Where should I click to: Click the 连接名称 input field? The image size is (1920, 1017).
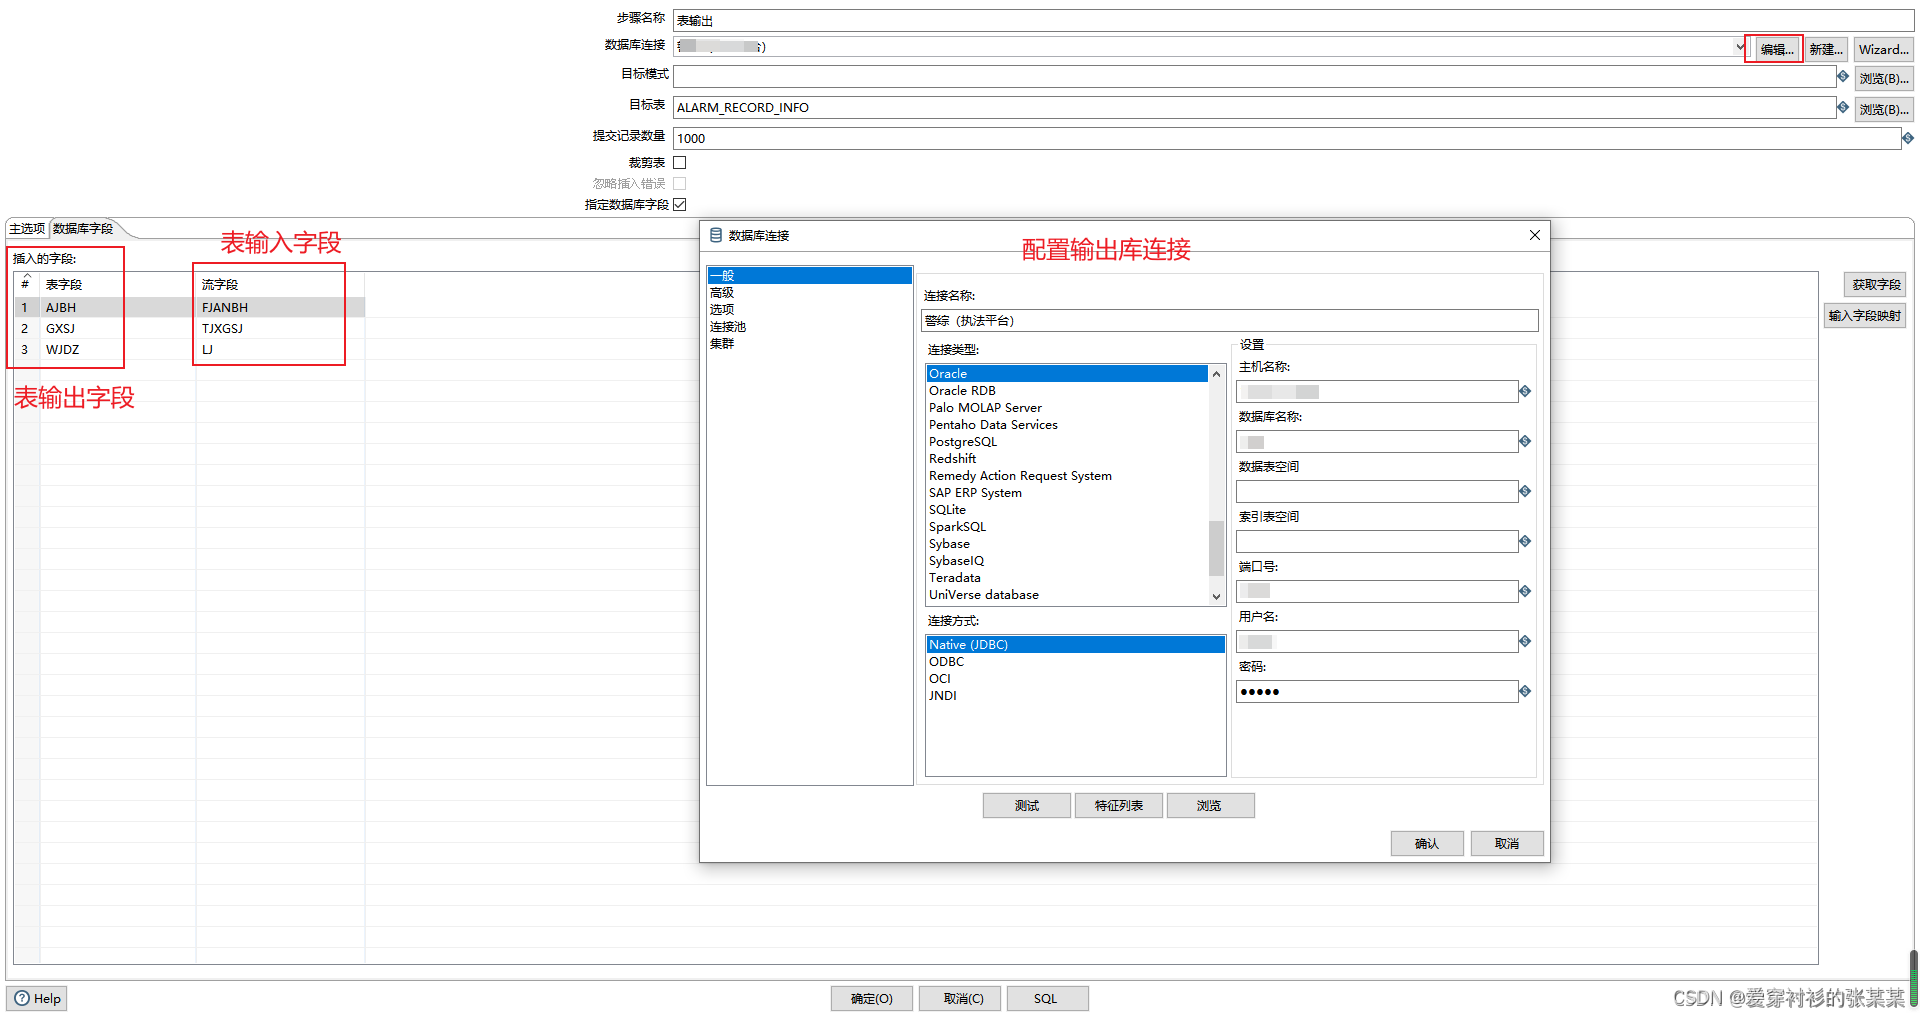click(1229, 320)
